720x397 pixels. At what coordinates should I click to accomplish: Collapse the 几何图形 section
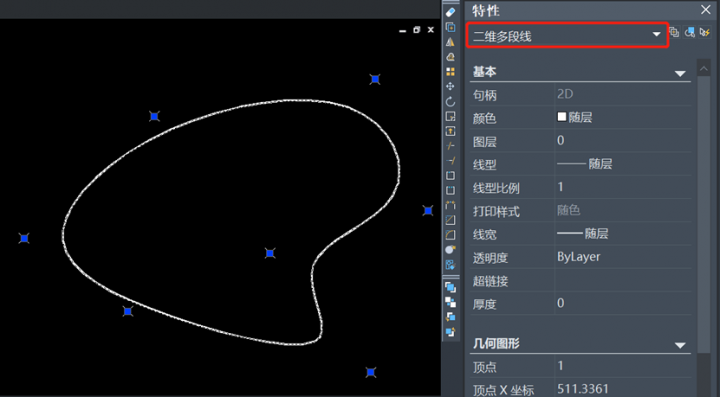(680, 345)
